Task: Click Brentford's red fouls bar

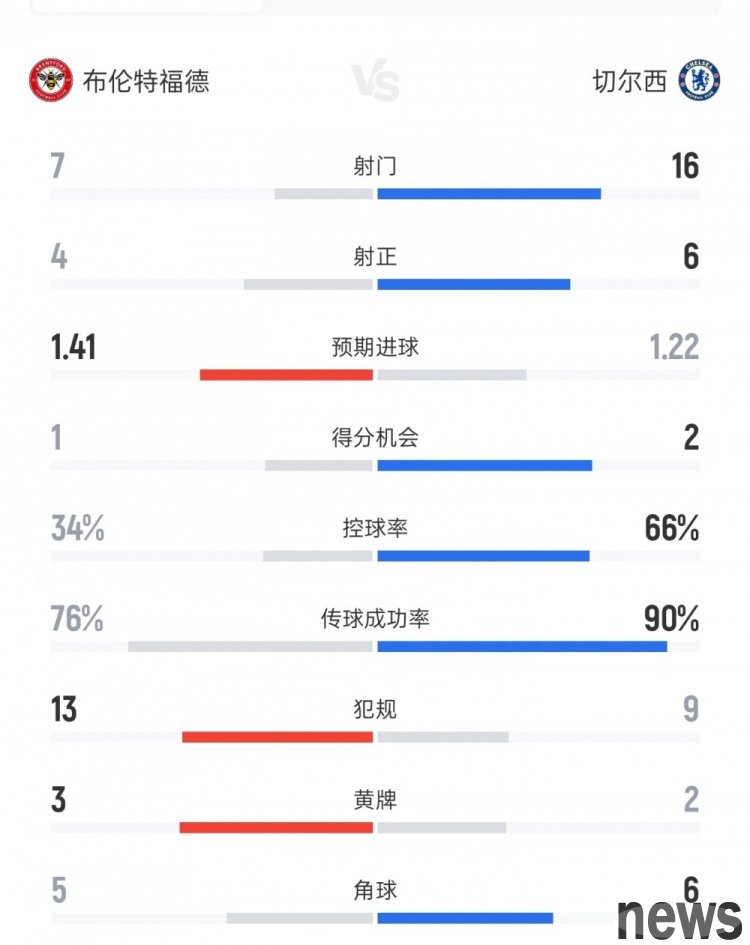Action: (x=277, y=737)
